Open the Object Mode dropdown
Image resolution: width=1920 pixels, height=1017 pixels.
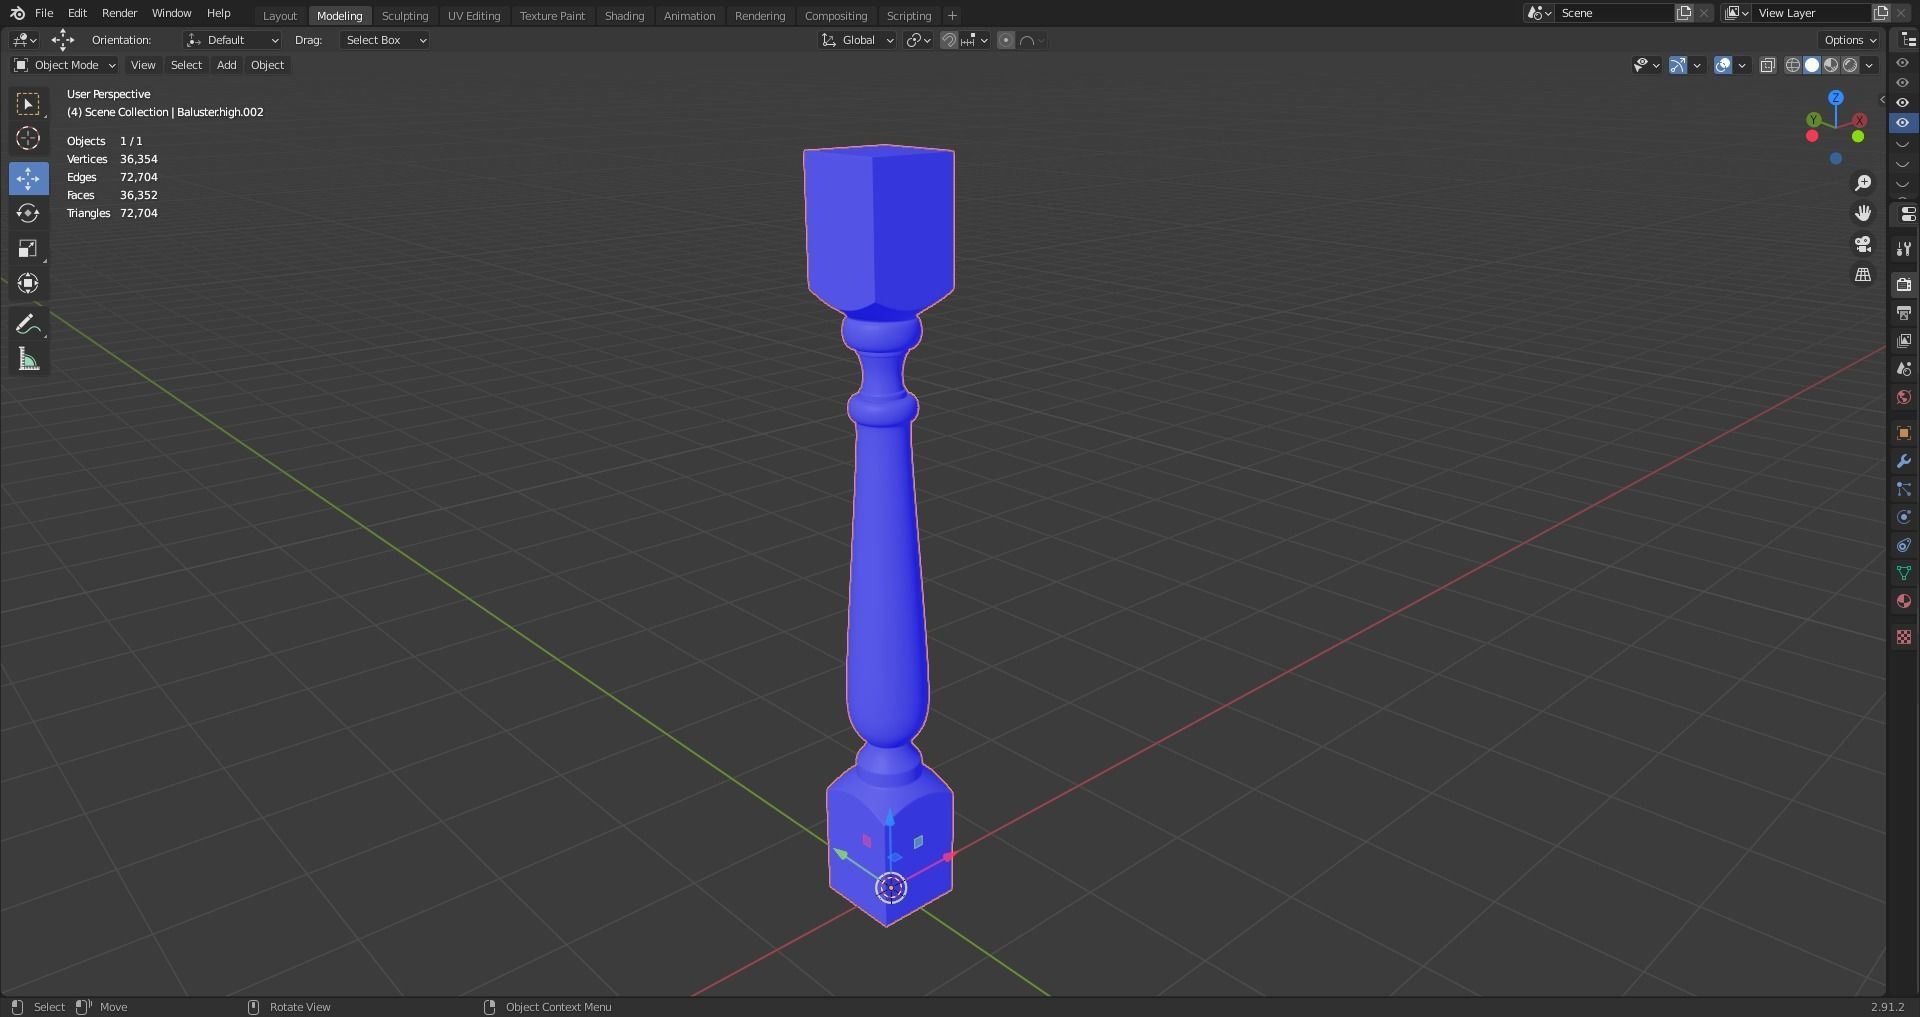64,65
